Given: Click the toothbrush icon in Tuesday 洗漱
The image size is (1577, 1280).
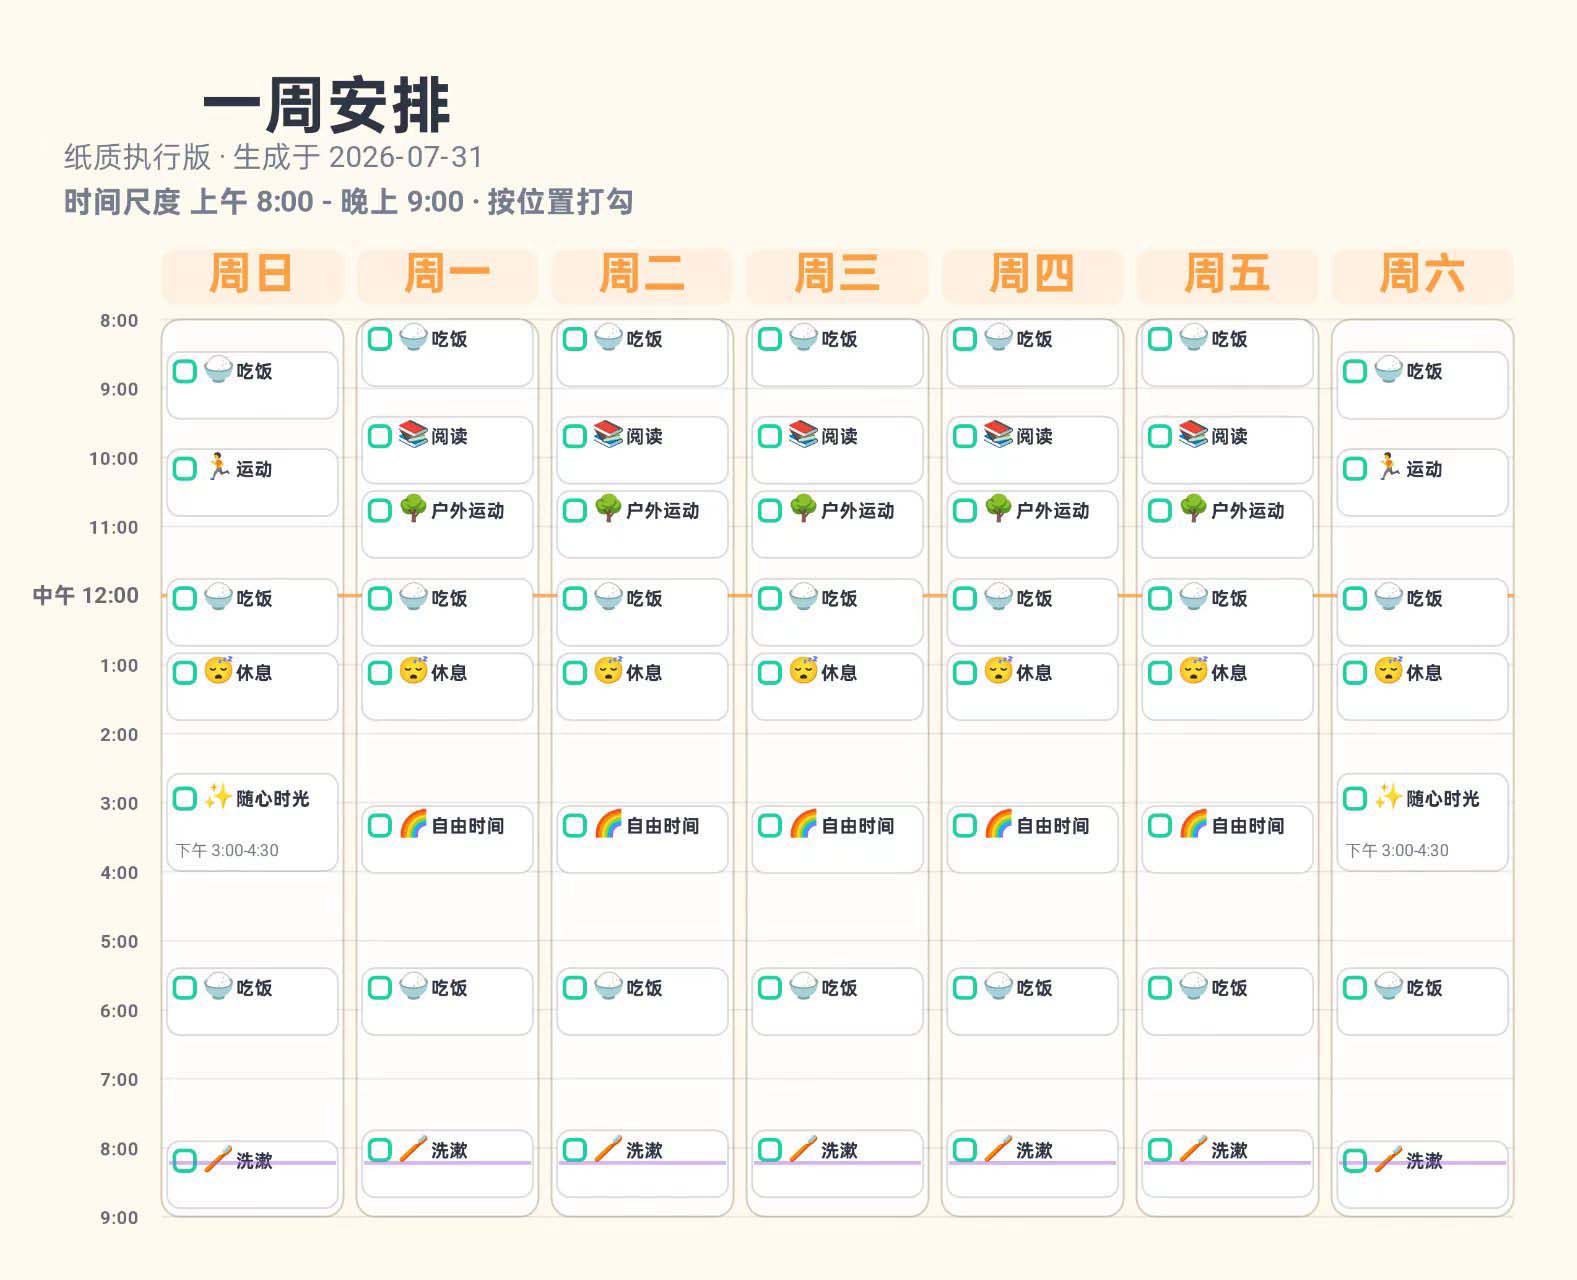Looking at the screenshot, I should pos(608,1149).
